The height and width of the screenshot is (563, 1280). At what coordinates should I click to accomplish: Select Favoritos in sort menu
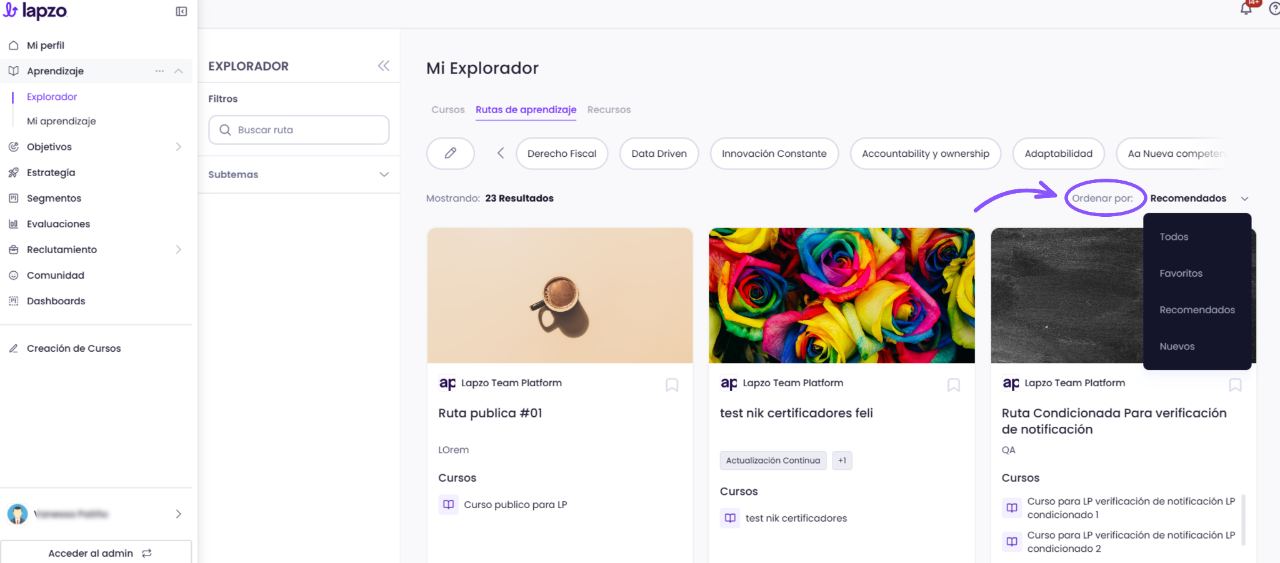coord(1197,273)
